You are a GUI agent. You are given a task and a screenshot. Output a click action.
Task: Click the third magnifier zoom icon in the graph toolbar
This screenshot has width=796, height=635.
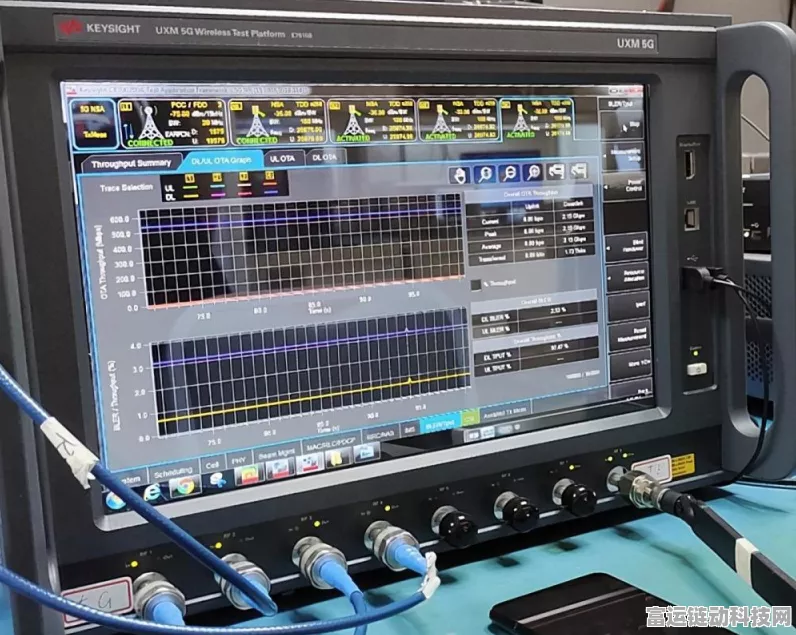(x=533, y=173)
